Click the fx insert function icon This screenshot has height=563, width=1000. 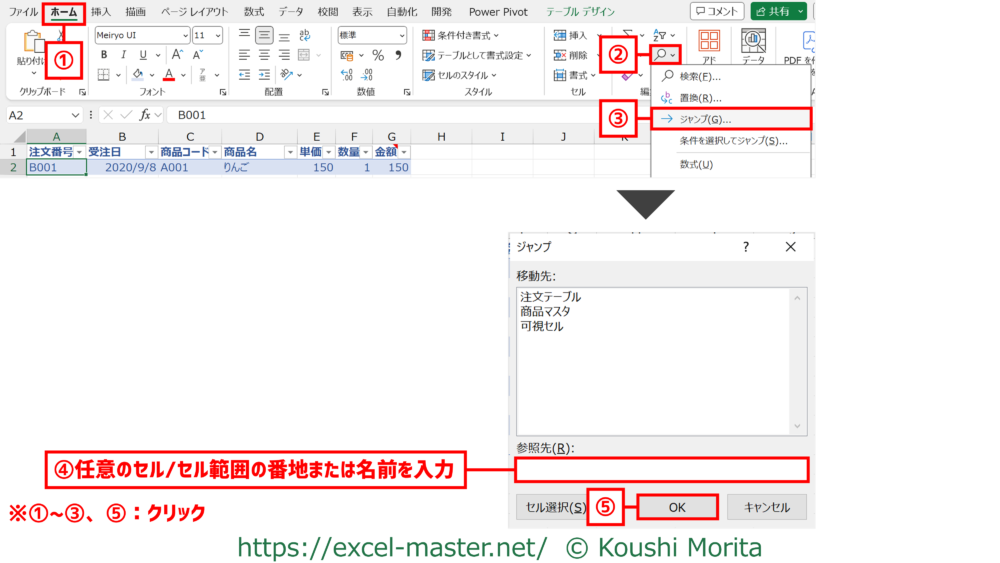[146, 115]
